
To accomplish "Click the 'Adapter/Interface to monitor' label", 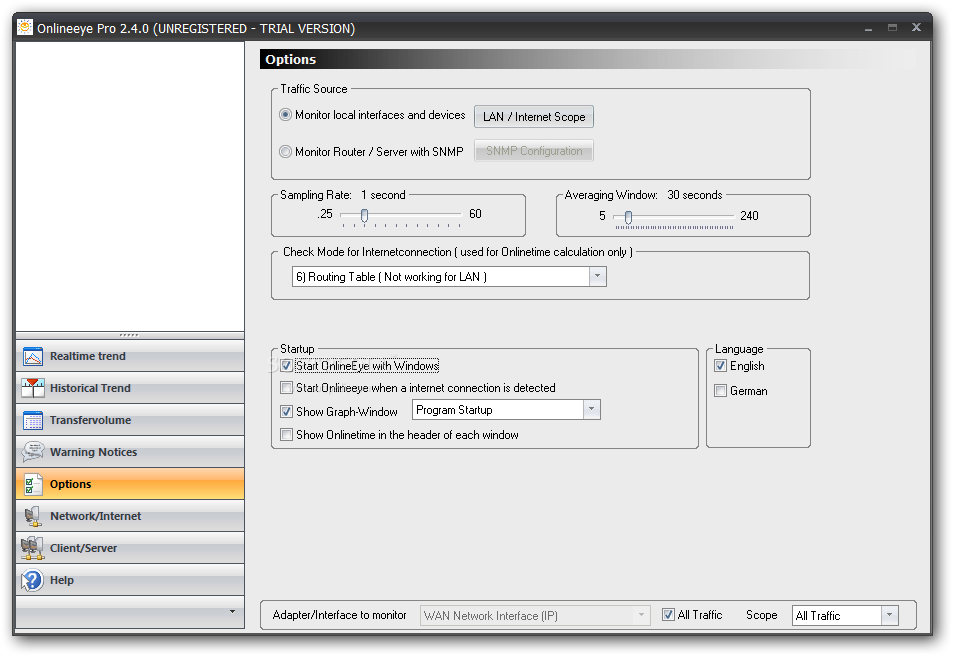I will tap(339, 615).
